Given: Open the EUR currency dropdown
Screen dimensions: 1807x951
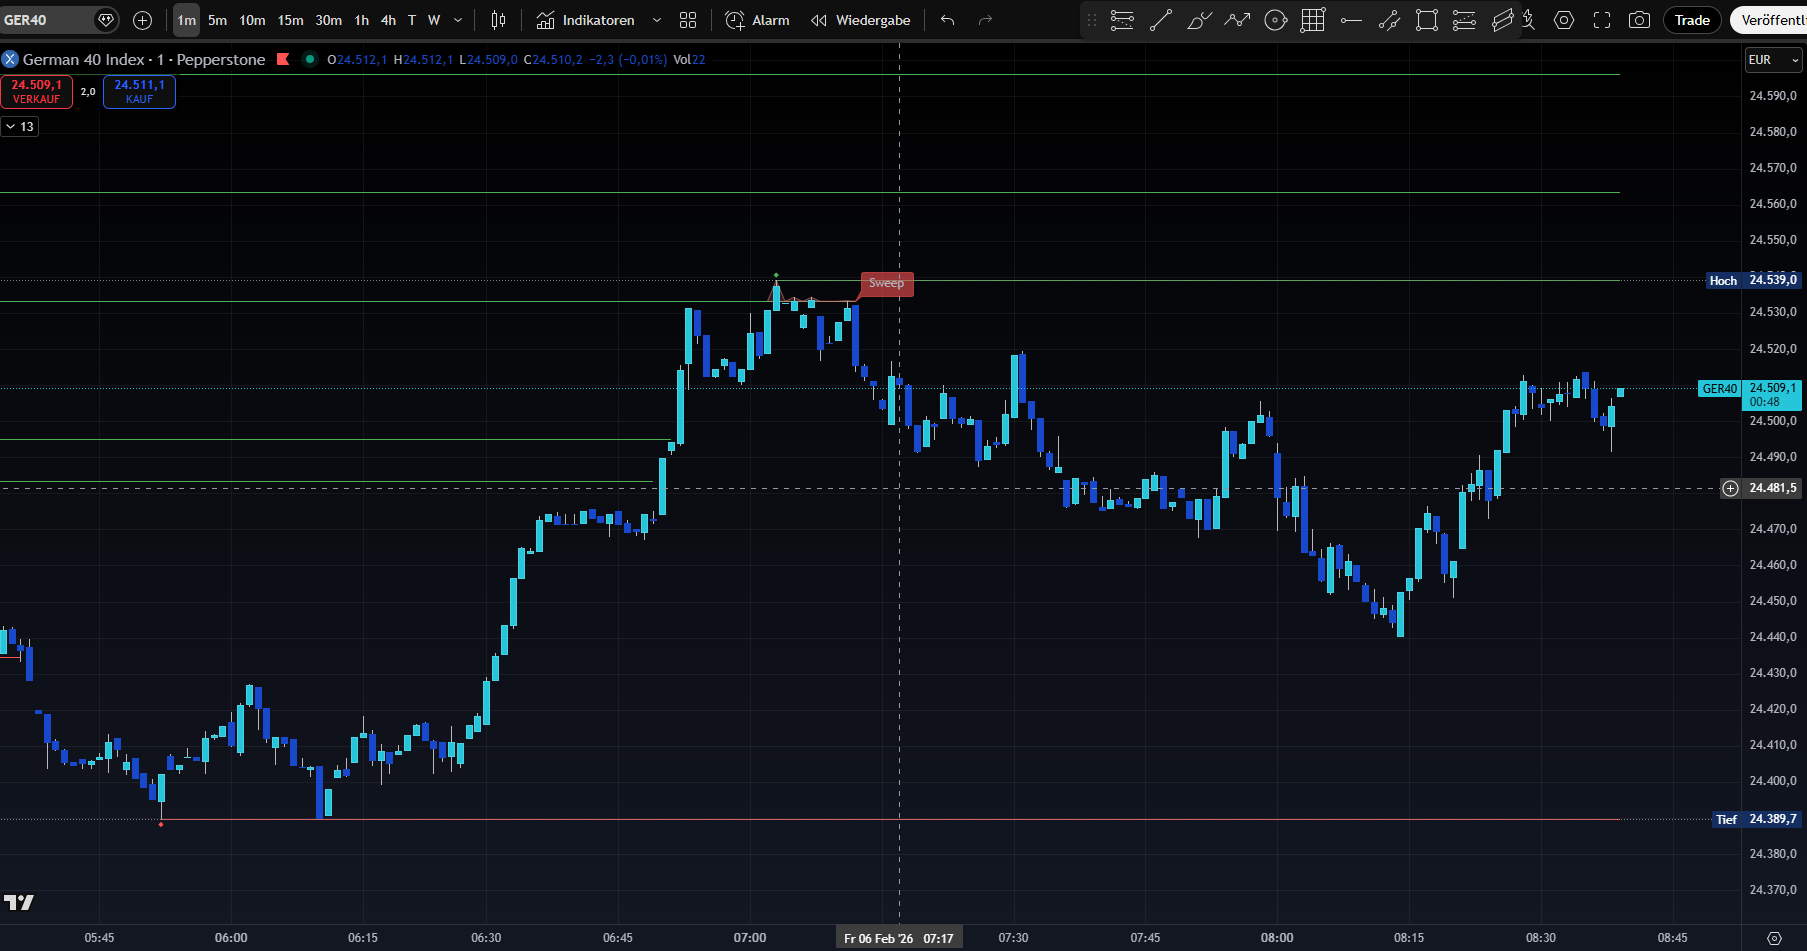Looking at the screenshot, I should pos(1773,59).
